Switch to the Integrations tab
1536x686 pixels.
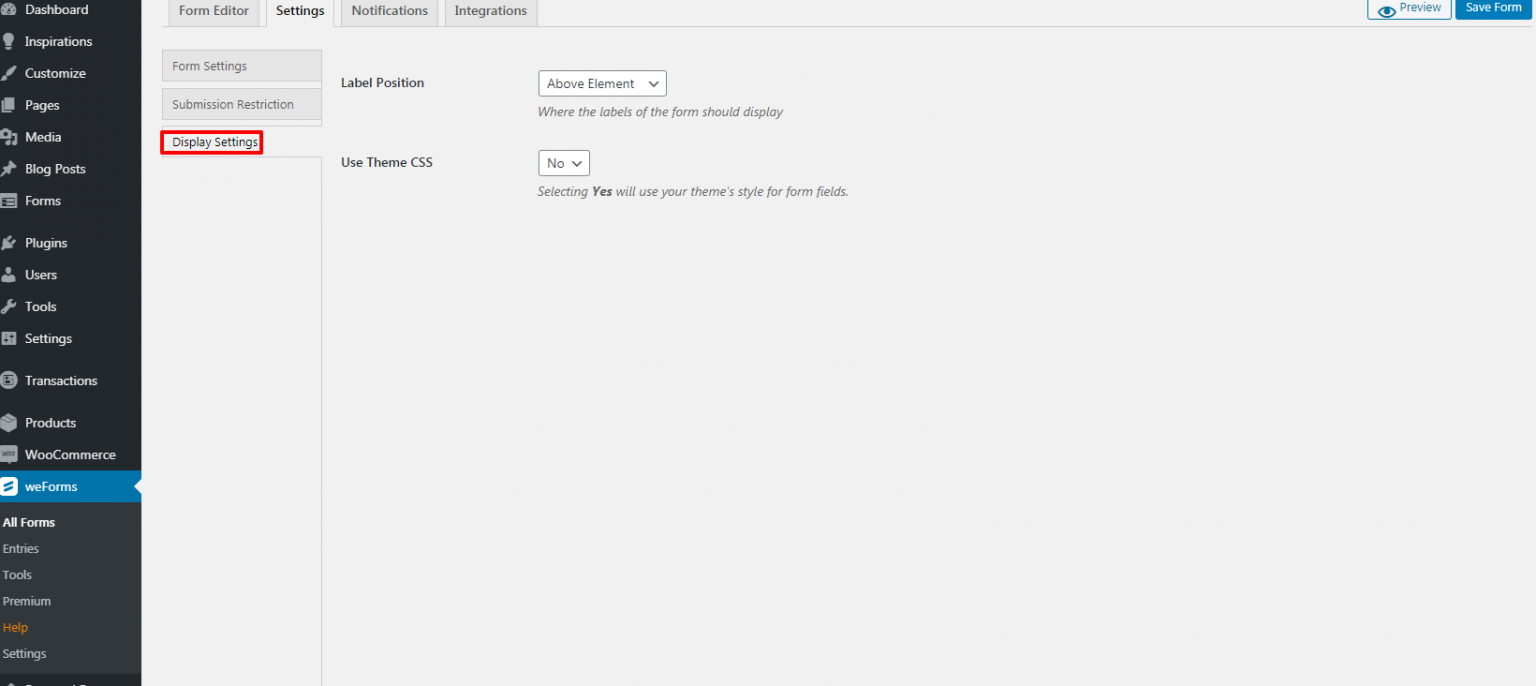point(490,11)
